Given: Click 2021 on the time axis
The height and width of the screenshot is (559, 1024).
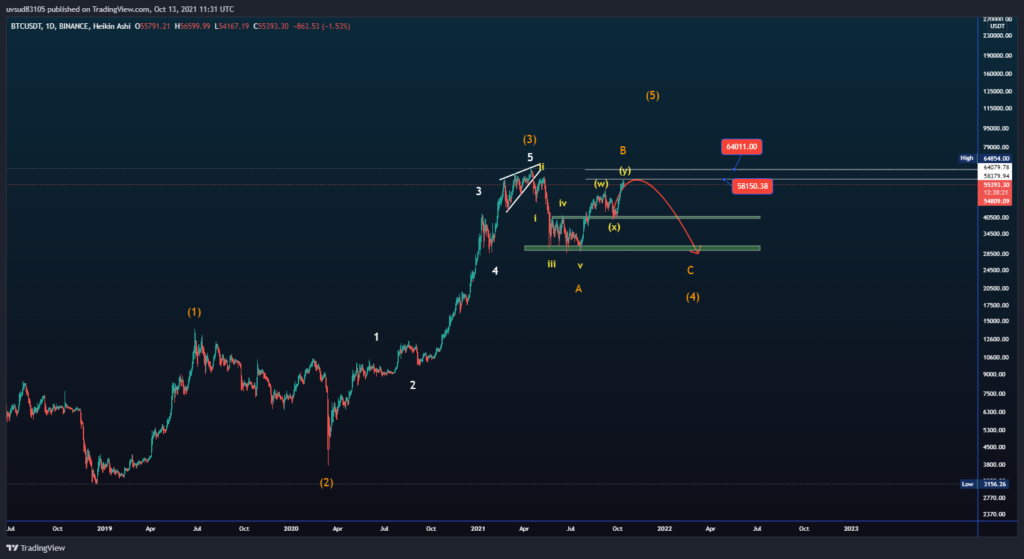Looking at the screenshot, I should 477,527.
